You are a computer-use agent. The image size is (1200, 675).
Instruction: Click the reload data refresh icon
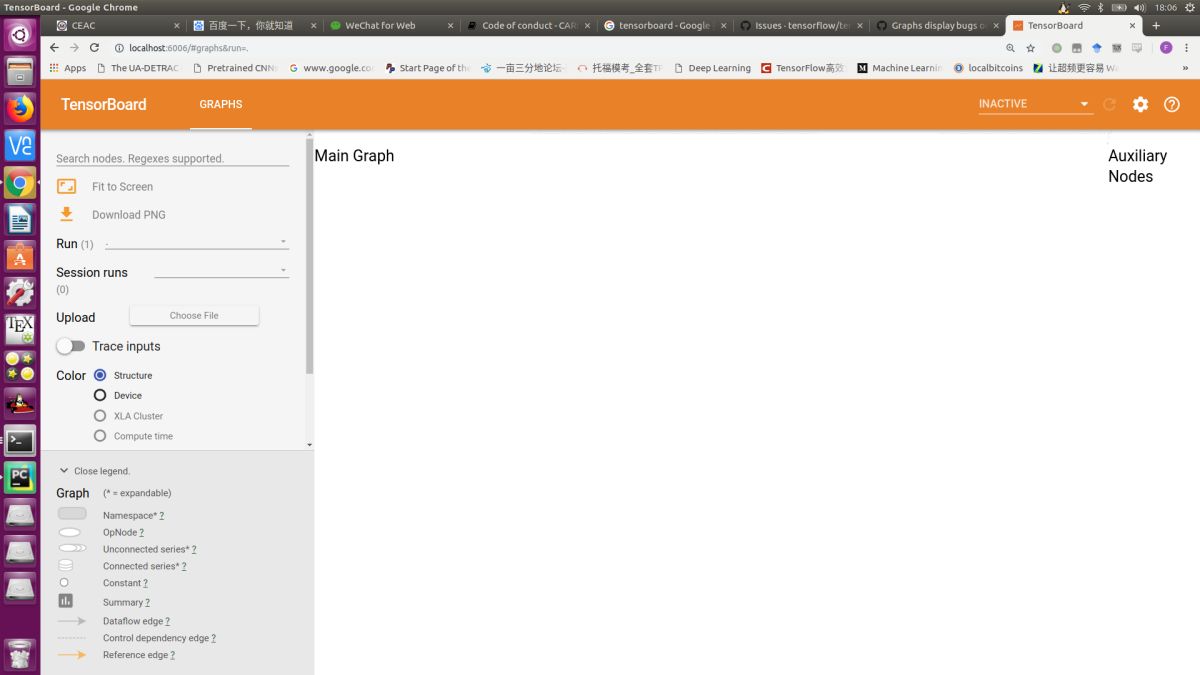pos(1109,104)
